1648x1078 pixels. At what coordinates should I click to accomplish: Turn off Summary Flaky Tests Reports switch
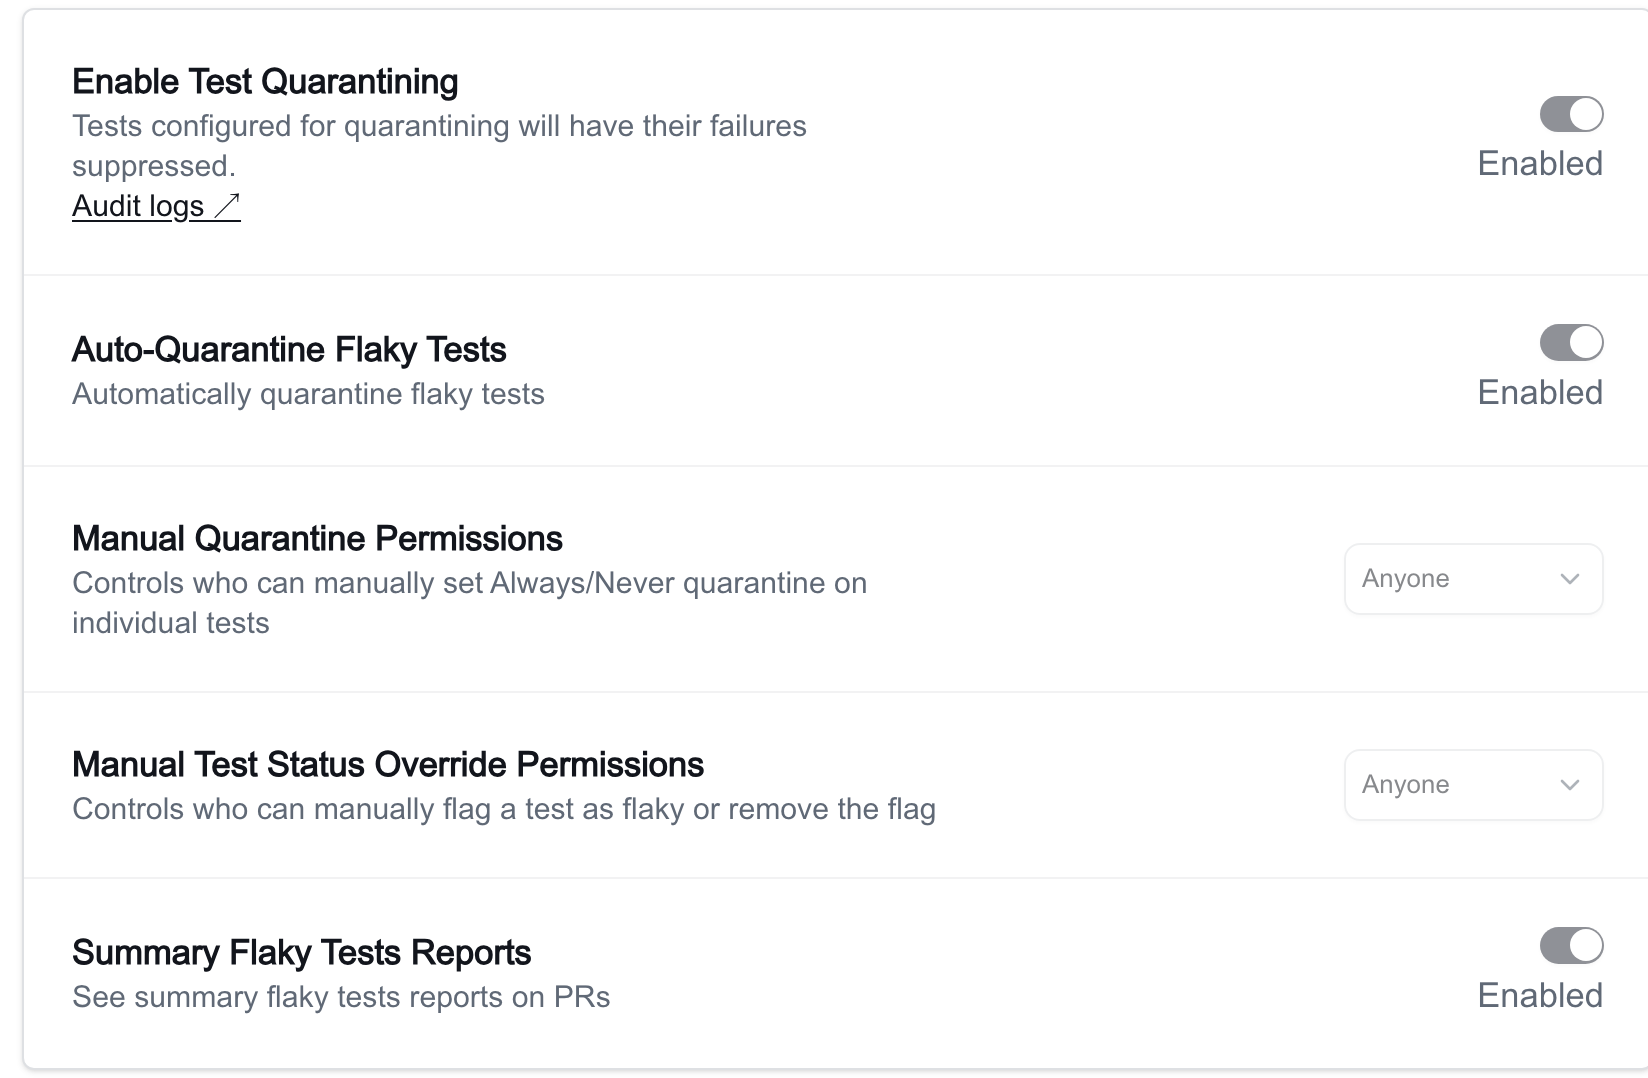1571,945
